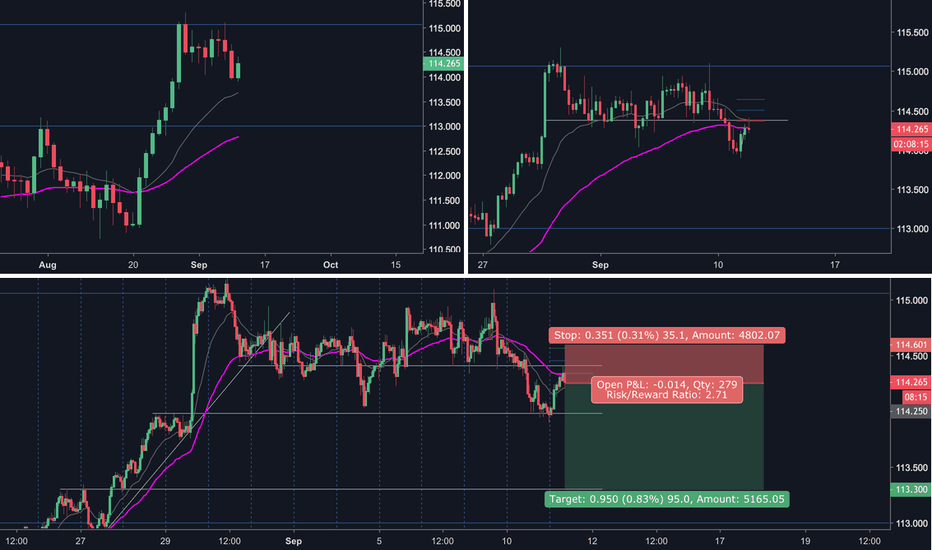
Task: Click the 29 date label on bottom chart
Action: click(165, 541)
